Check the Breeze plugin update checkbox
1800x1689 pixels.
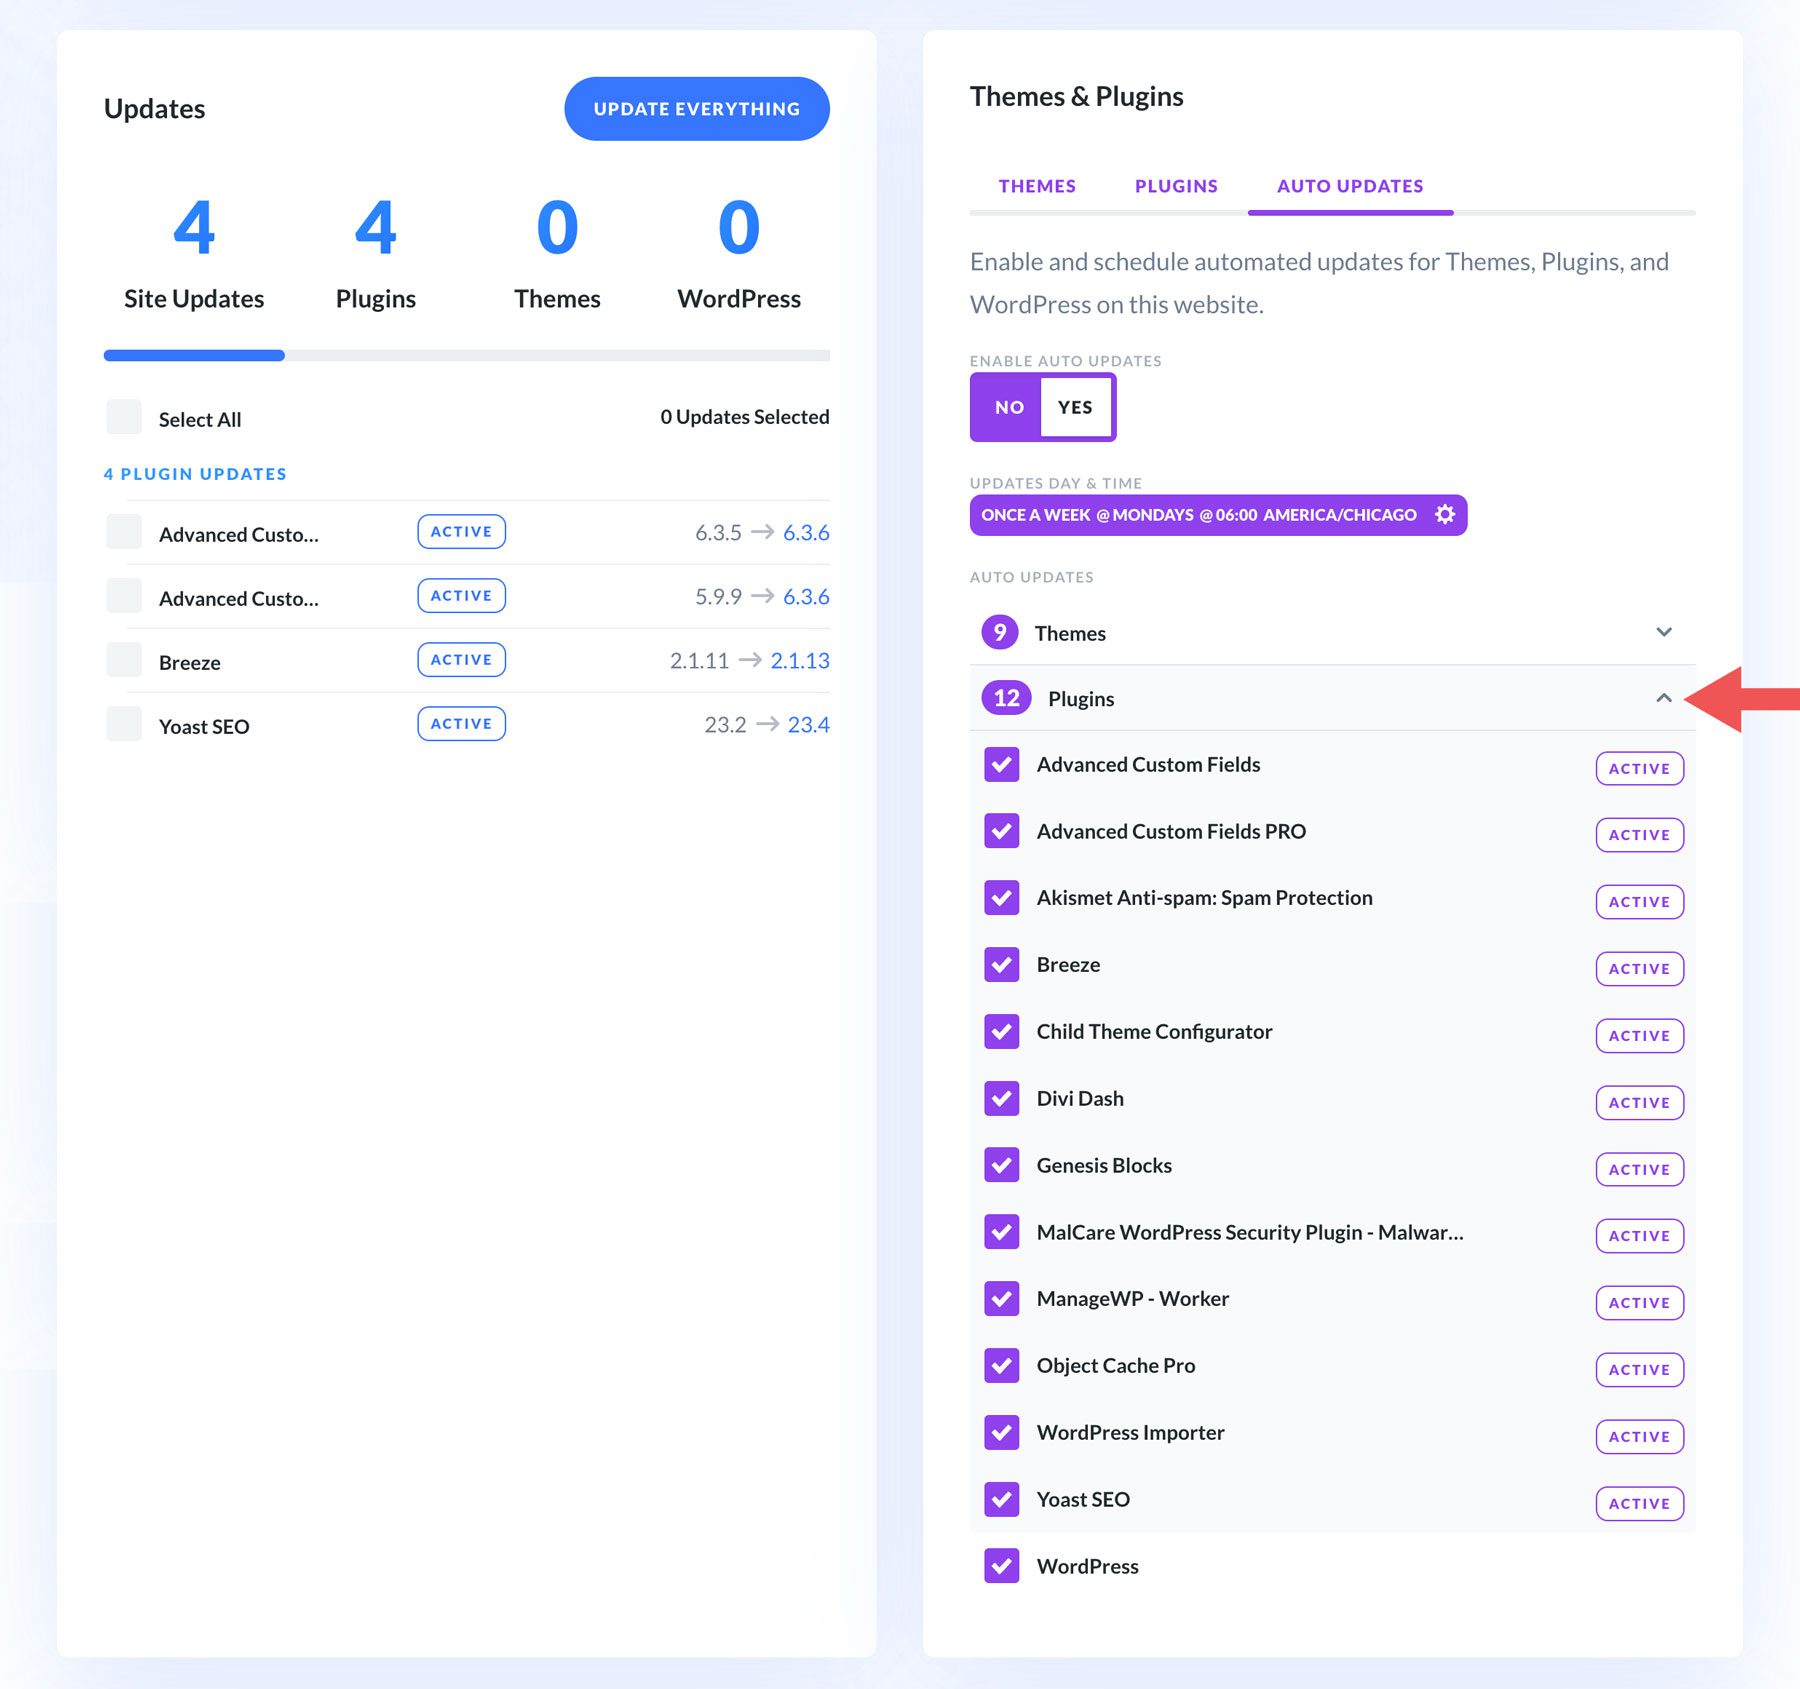(x=123, y=659)
